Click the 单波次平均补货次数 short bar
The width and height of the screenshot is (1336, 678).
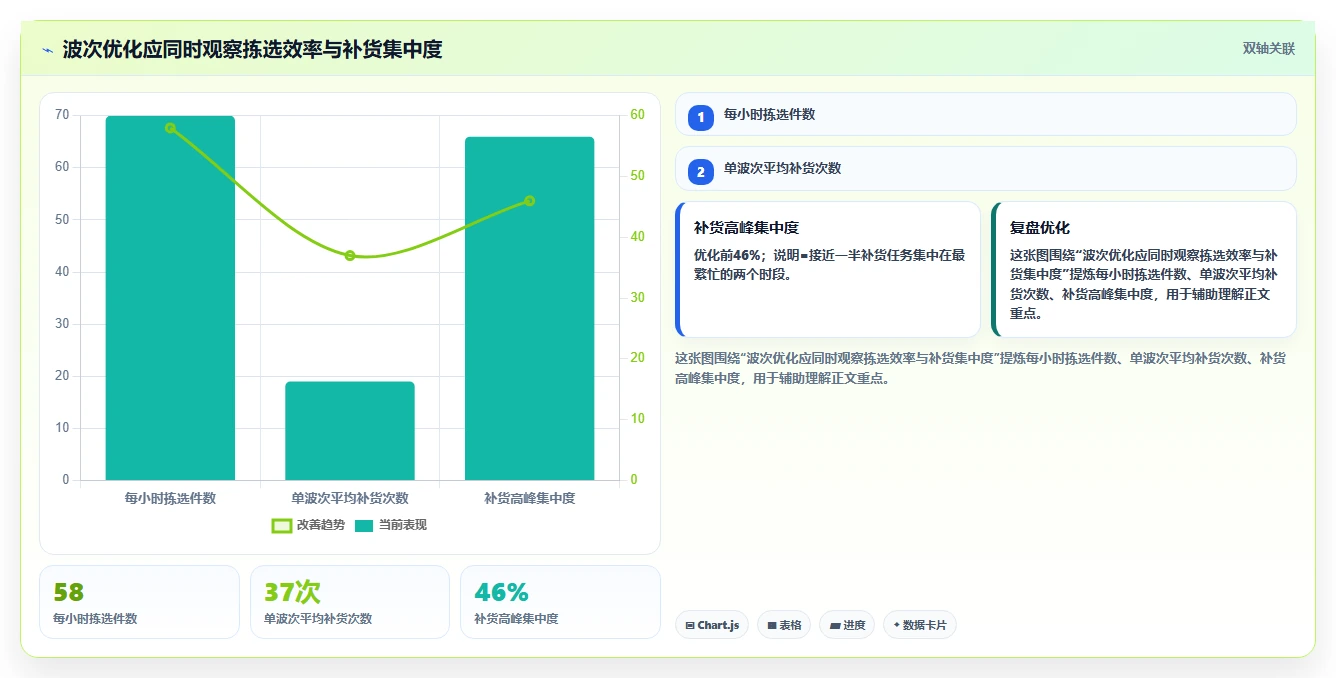[x=350, y=431]
